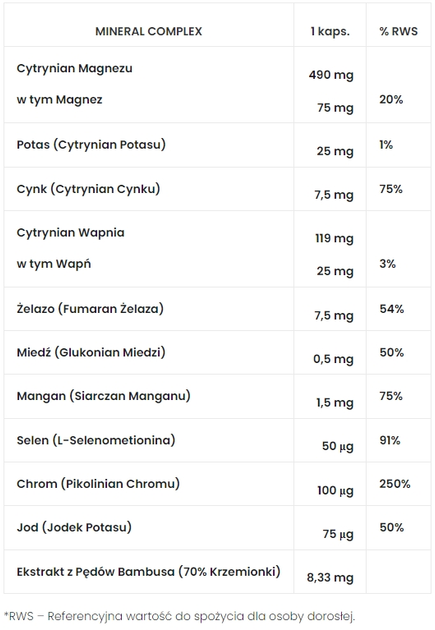Select the 1 kaps. column header
The width and height of the screenshot is (435, 630).
click(x=330, y=31)
